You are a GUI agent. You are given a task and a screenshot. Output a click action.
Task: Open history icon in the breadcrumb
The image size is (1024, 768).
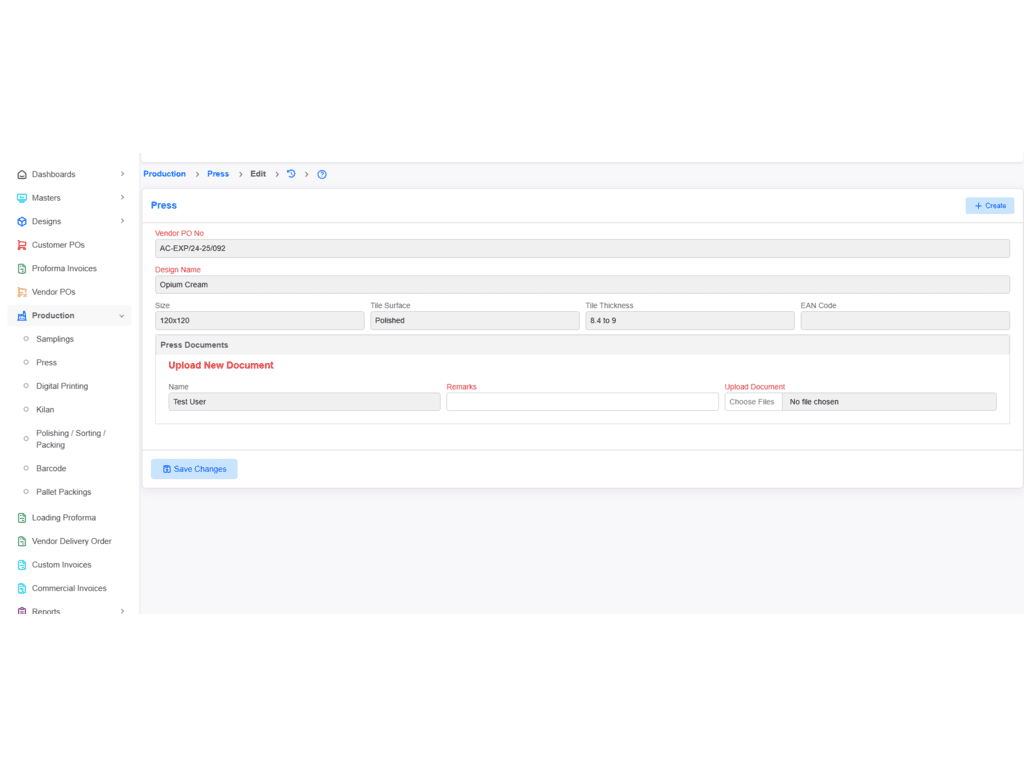pos(291,174)
